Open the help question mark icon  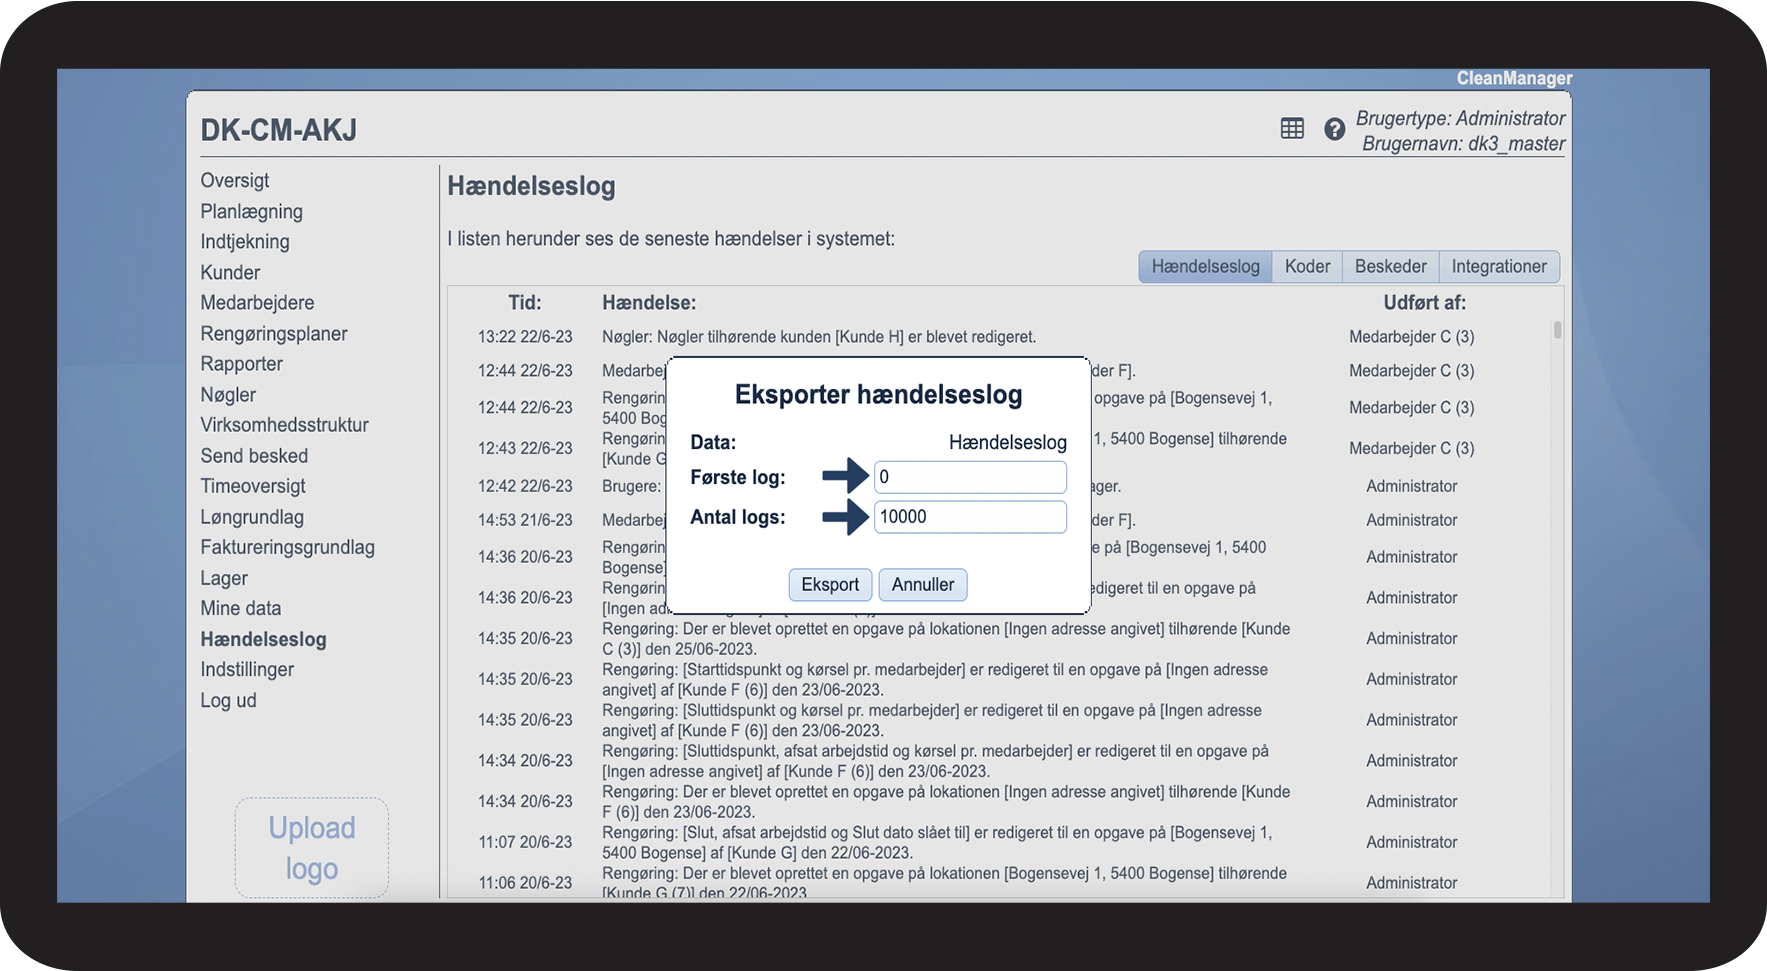point(1334,129)
